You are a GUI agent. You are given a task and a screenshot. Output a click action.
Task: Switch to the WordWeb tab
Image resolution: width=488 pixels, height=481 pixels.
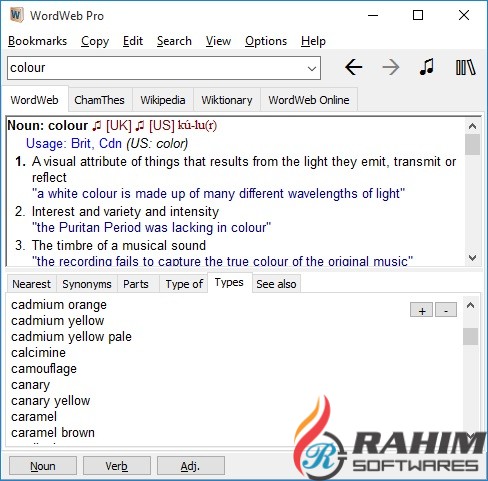[x=35, y=100]
